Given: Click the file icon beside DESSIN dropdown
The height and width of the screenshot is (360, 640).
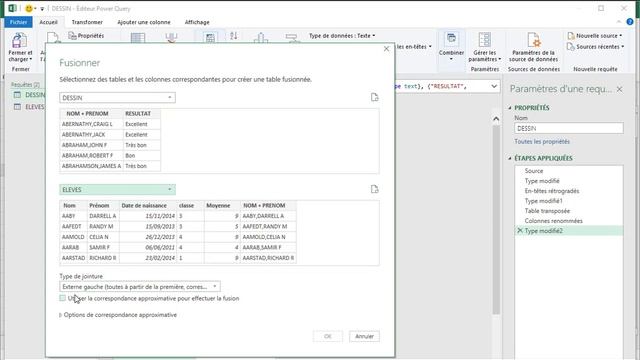Looking at the screenshot, I should (375, 97).
